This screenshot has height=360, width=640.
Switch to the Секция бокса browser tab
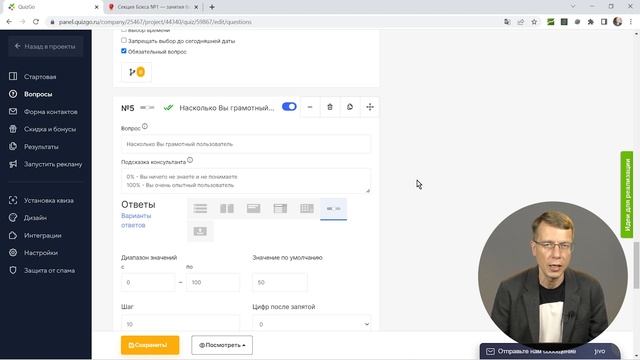pos(153,7)
